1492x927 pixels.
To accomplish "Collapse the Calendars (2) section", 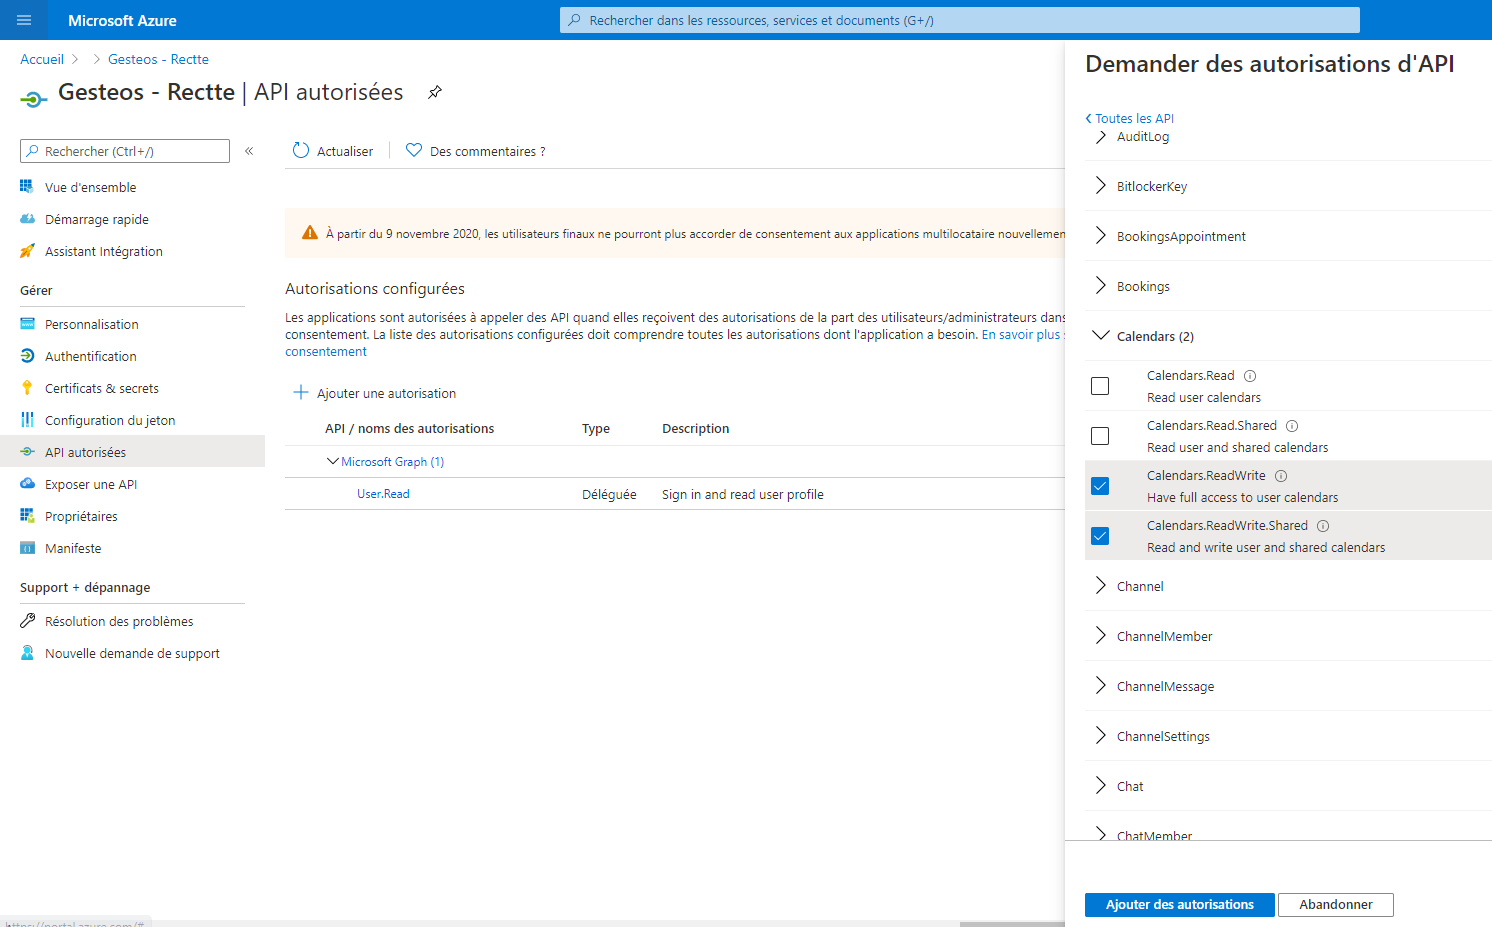I will (1101, 336).
